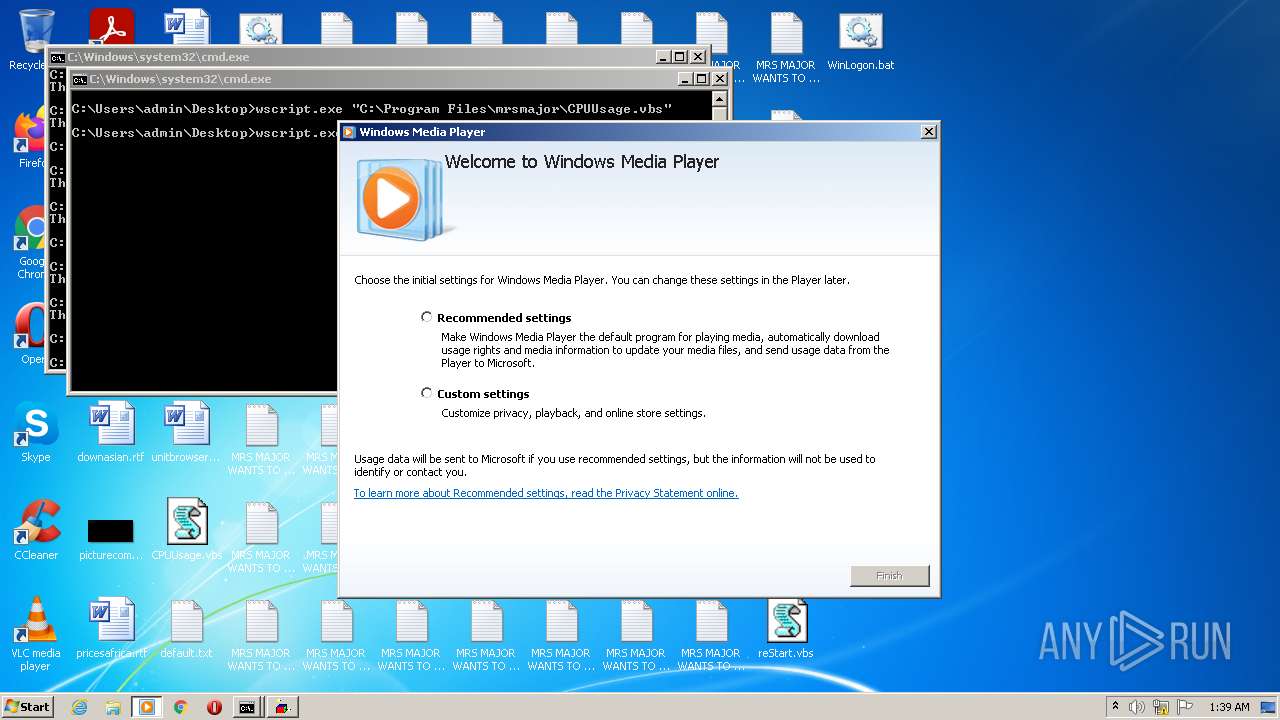This screenshot has width=1280, height=720.
Task: Select the MRS MAJOR file beside default.txt
Action: (x=261, y=635)
